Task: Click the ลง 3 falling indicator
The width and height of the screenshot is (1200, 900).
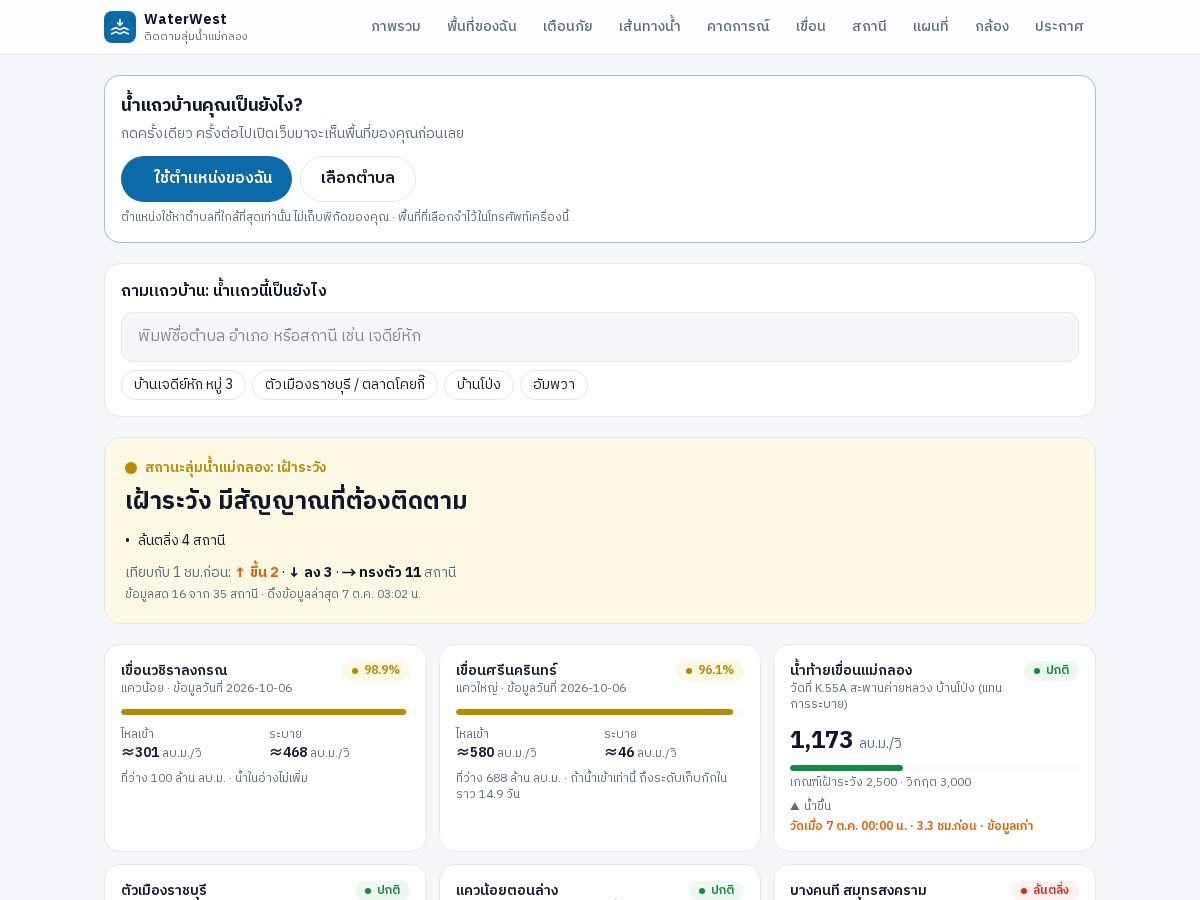Action: point(310,572)
